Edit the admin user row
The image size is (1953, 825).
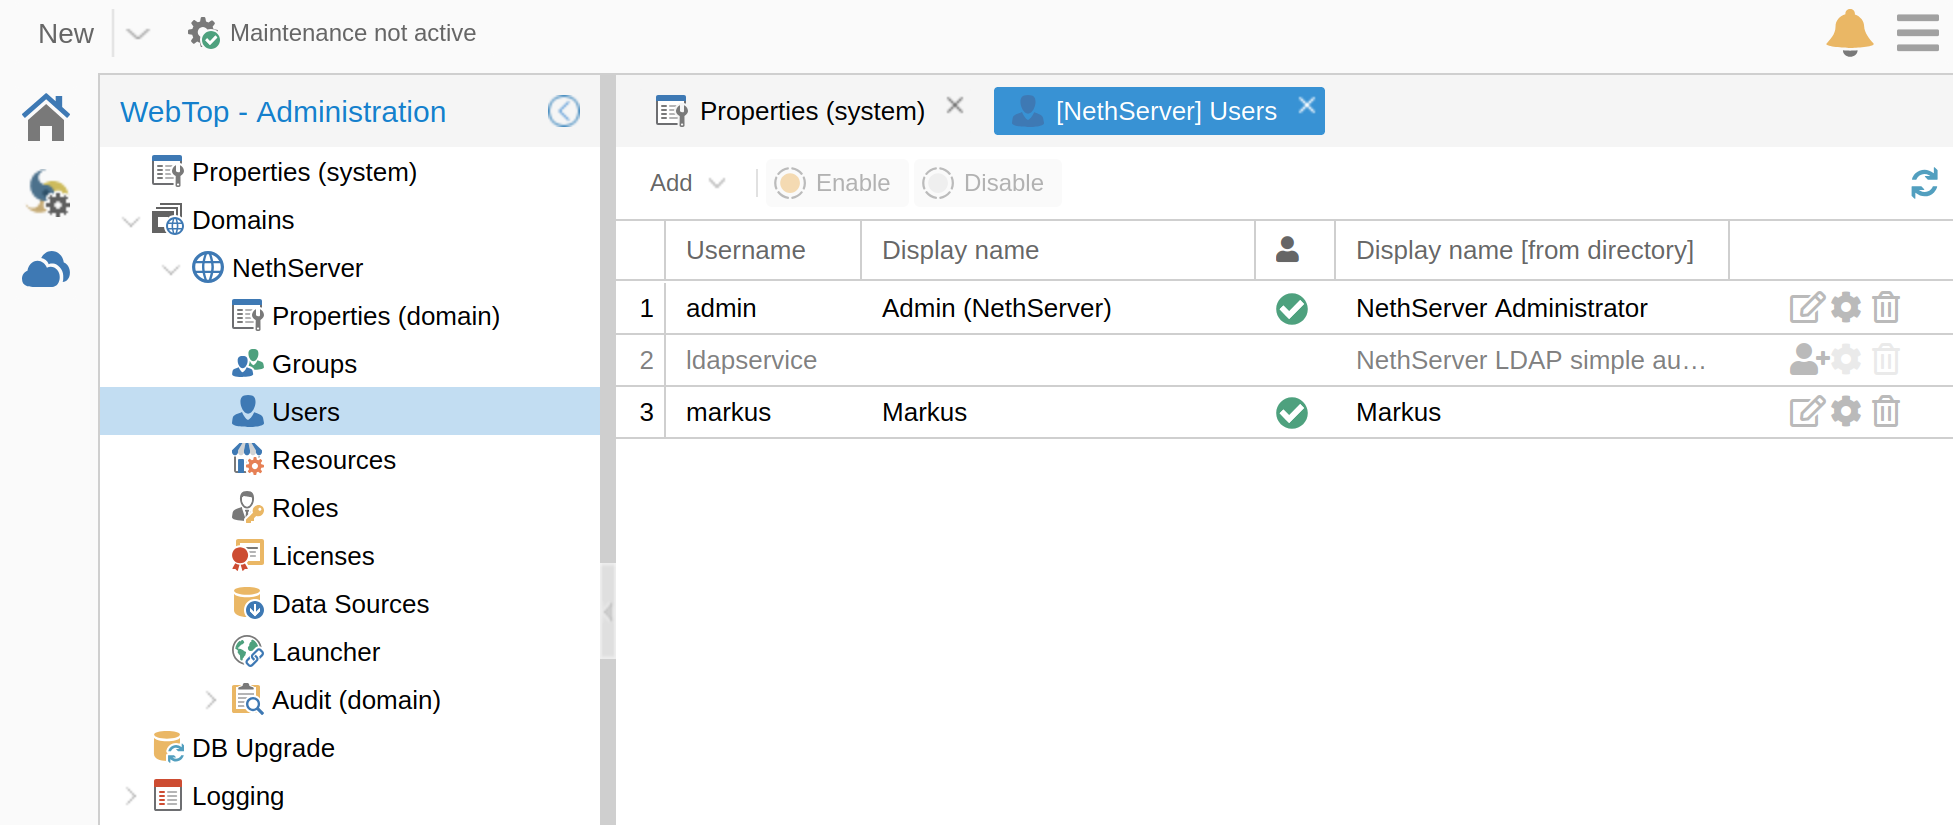coord(1806,308)
